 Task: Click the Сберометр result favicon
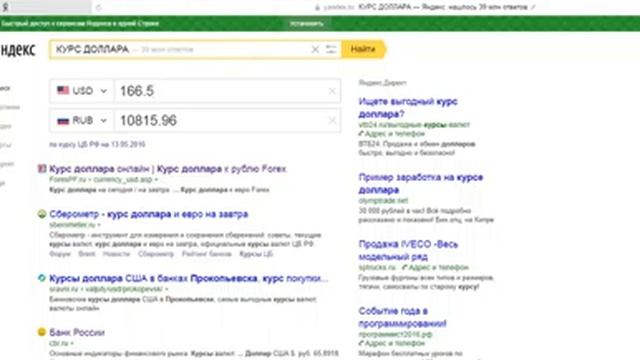[x=42, y=214]
